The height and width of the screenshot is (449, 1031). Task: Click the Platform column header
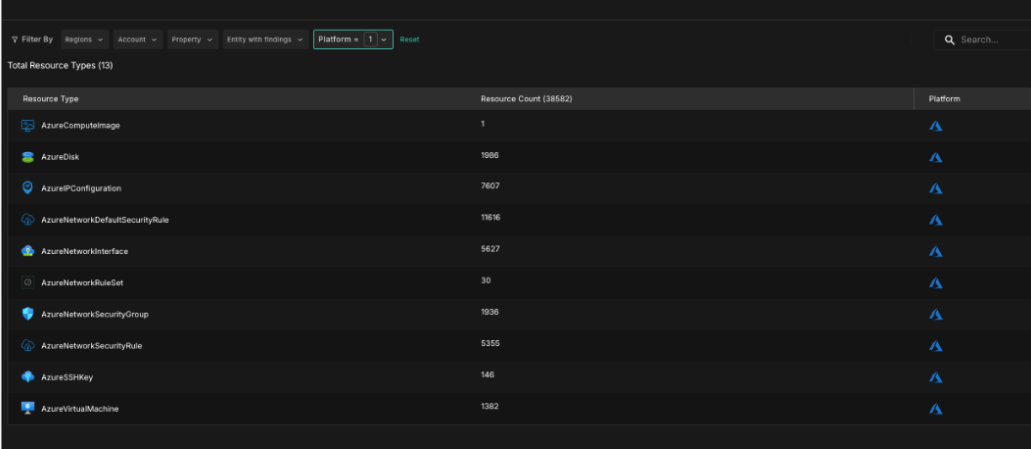click(944, 99)
